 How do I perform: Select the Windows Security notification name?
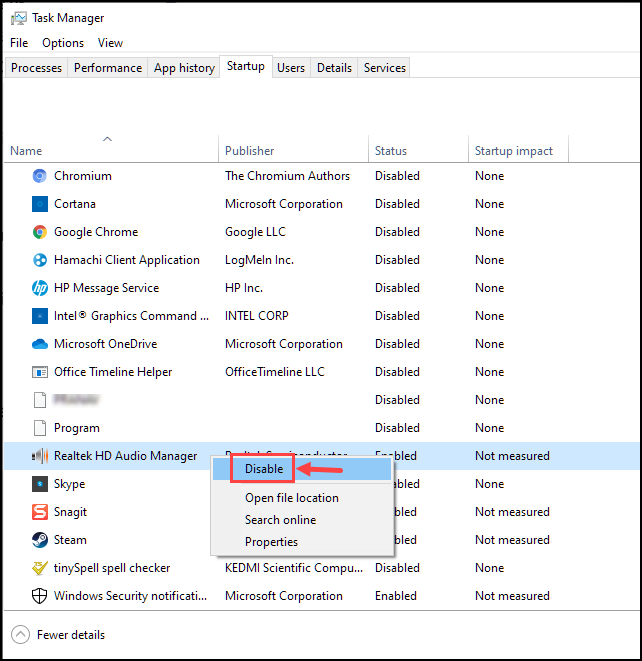coord(130,596)
